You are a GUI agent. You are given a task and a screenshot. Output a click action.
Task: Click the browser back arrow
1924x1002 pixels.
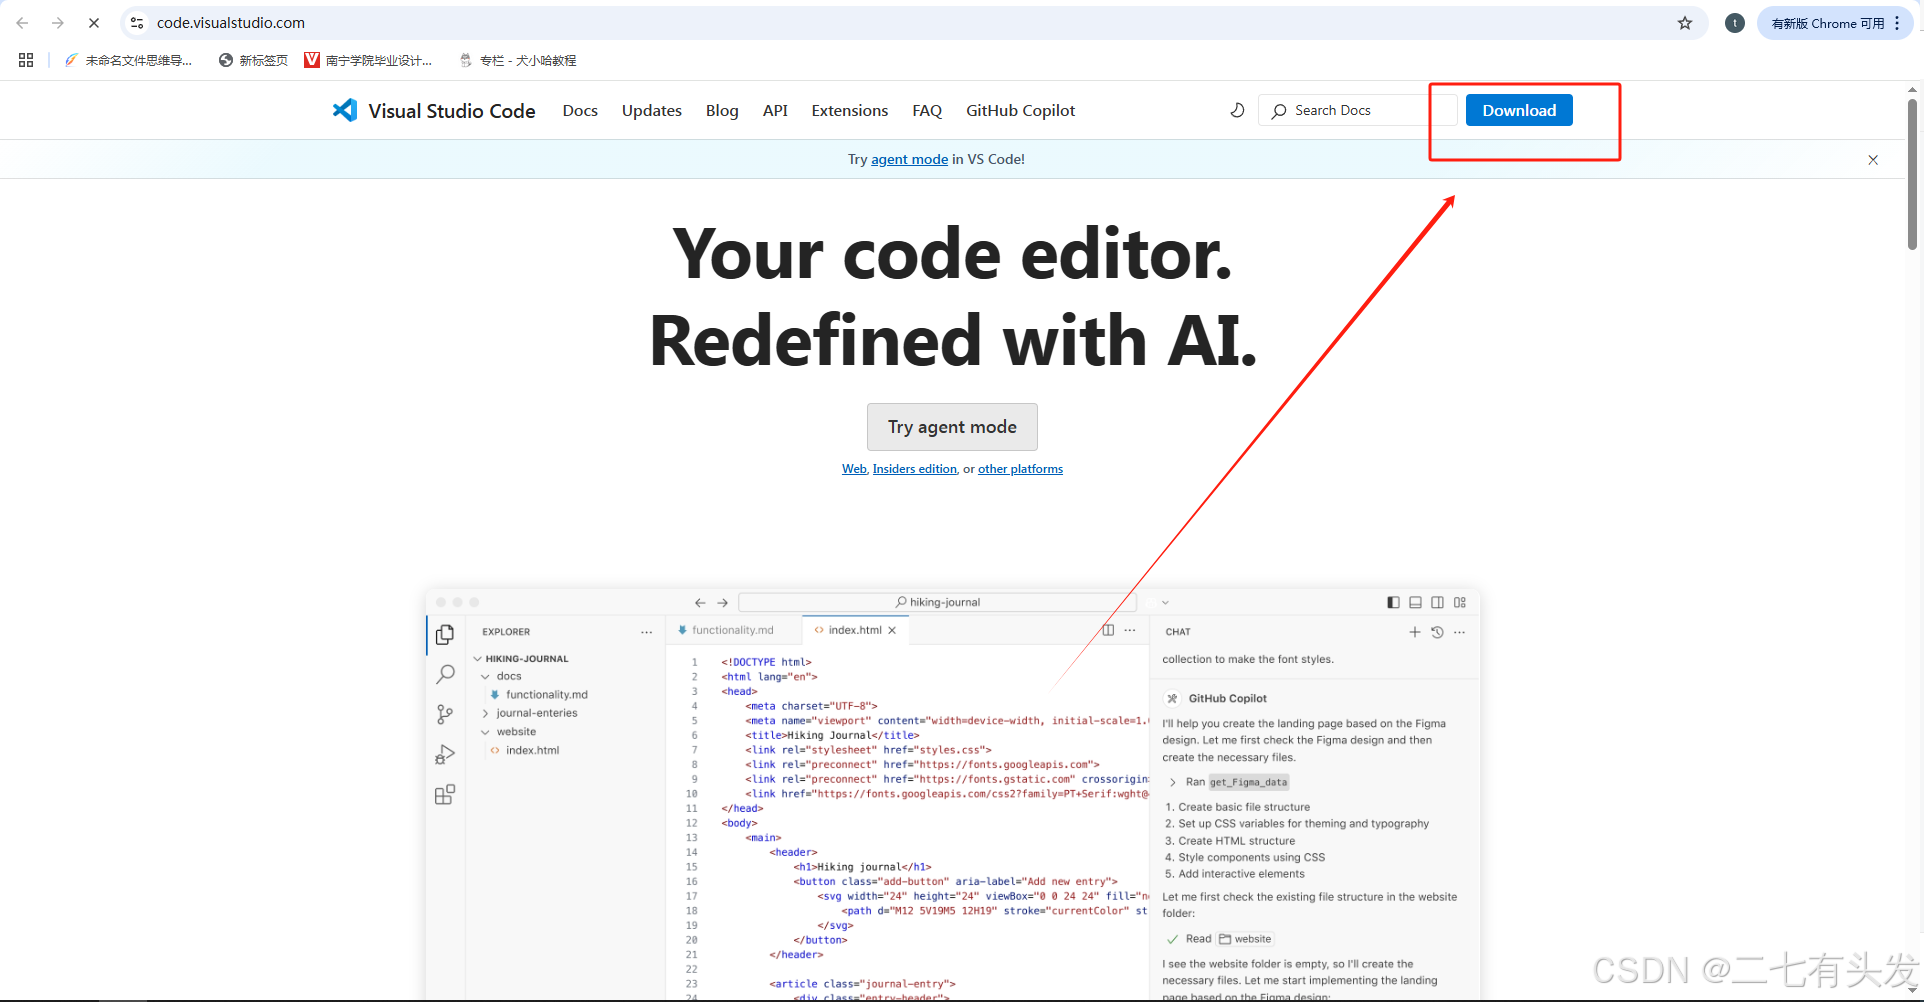(x=22, y=23)
